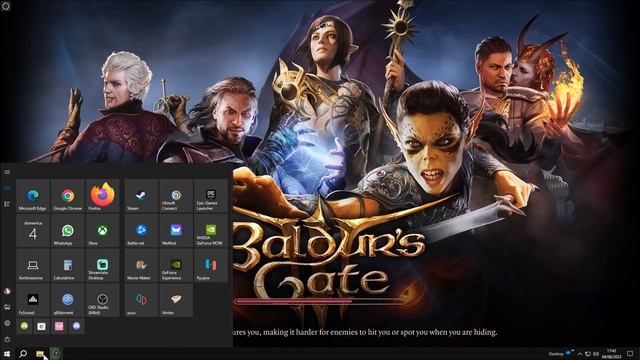Open the Archiviazione tile
Viewport: 640px width, 360px height.
[x=33, y=265]
